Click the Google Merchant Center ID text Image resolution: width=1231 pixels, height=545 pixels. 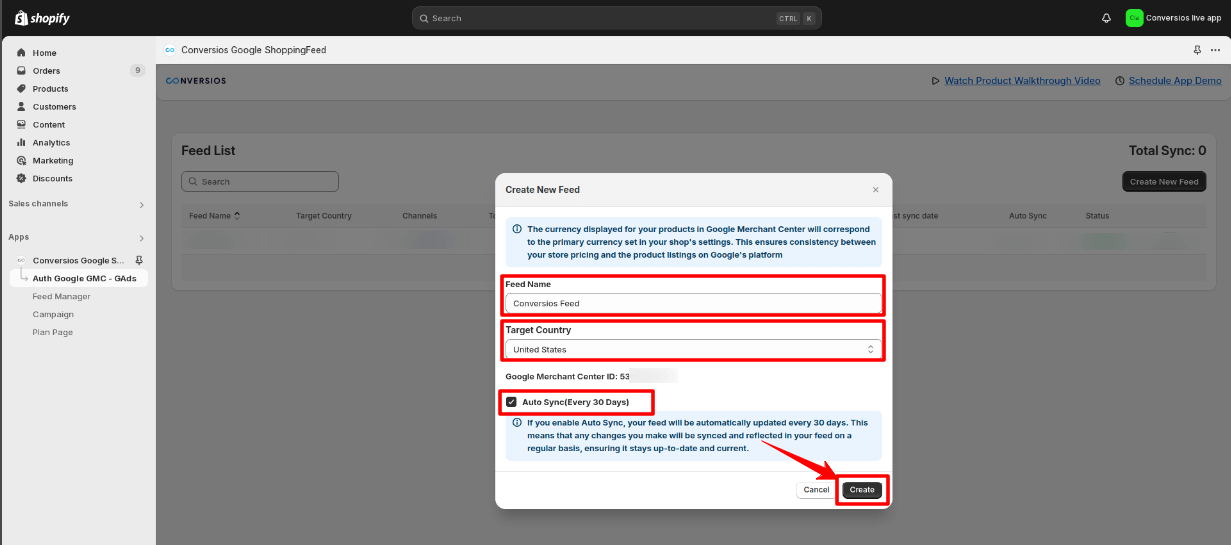[567, 376]
